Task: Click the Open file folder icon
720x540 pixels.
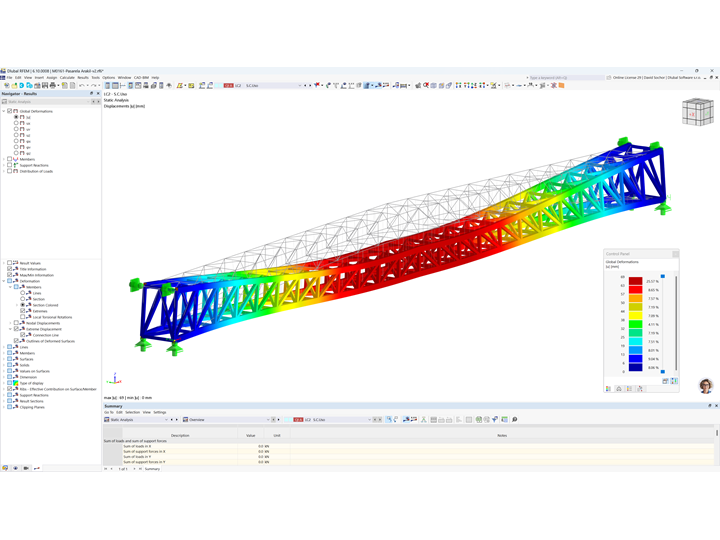Action: [14, 85]
